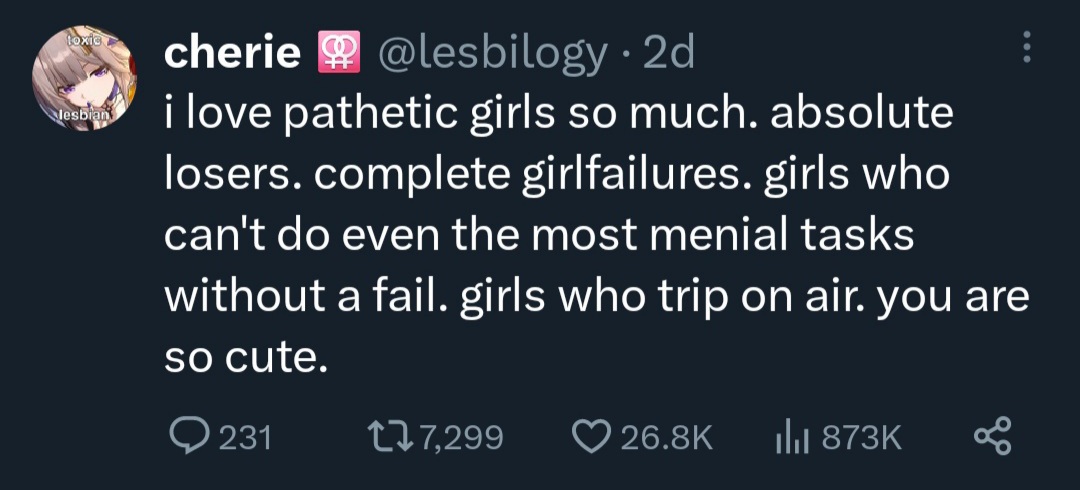Click the 'lesbian' label on the avatar
The height and width of the screenshot is (490, 1080).
tap(84, 114)
